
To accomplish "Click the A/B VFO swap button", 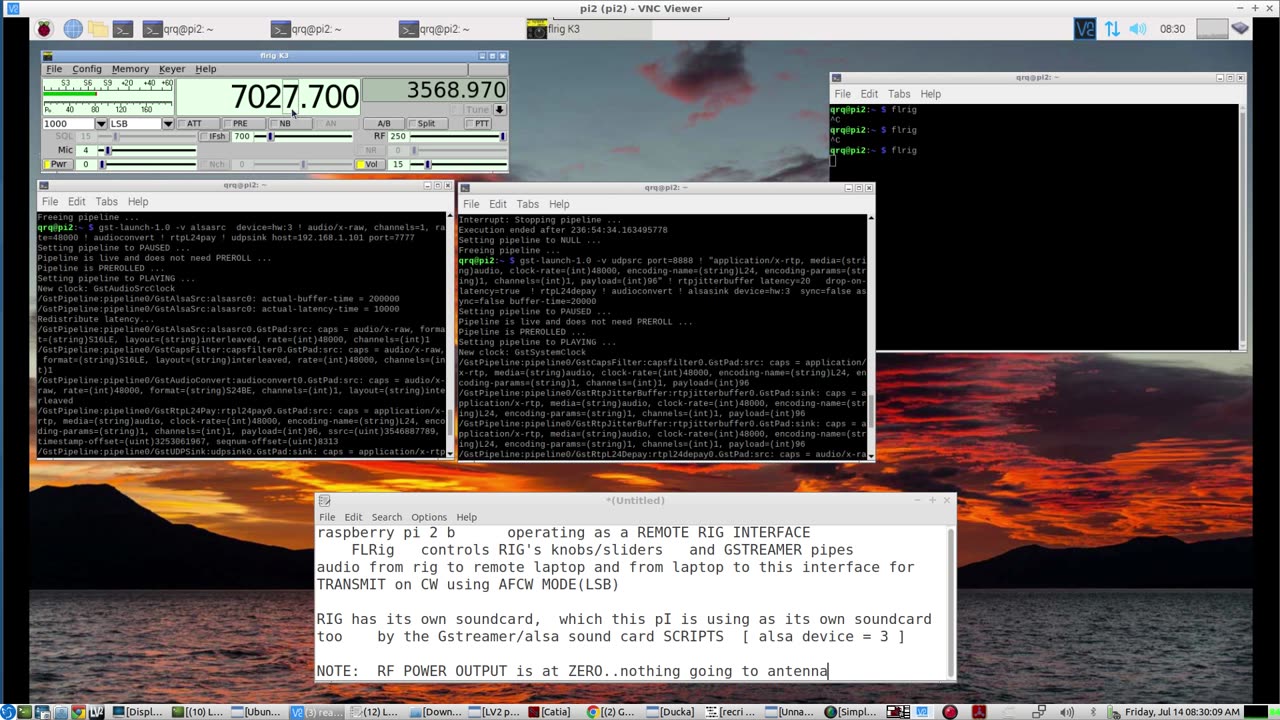I will coord(384,124).
